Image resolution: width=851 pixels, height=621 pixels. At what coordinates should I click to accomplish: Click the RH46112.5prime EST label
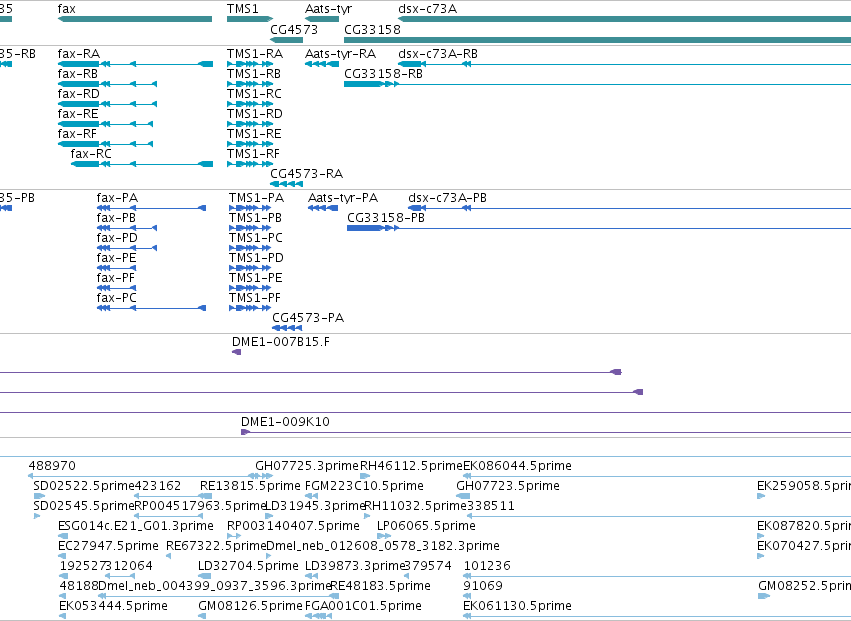point(411,466)
